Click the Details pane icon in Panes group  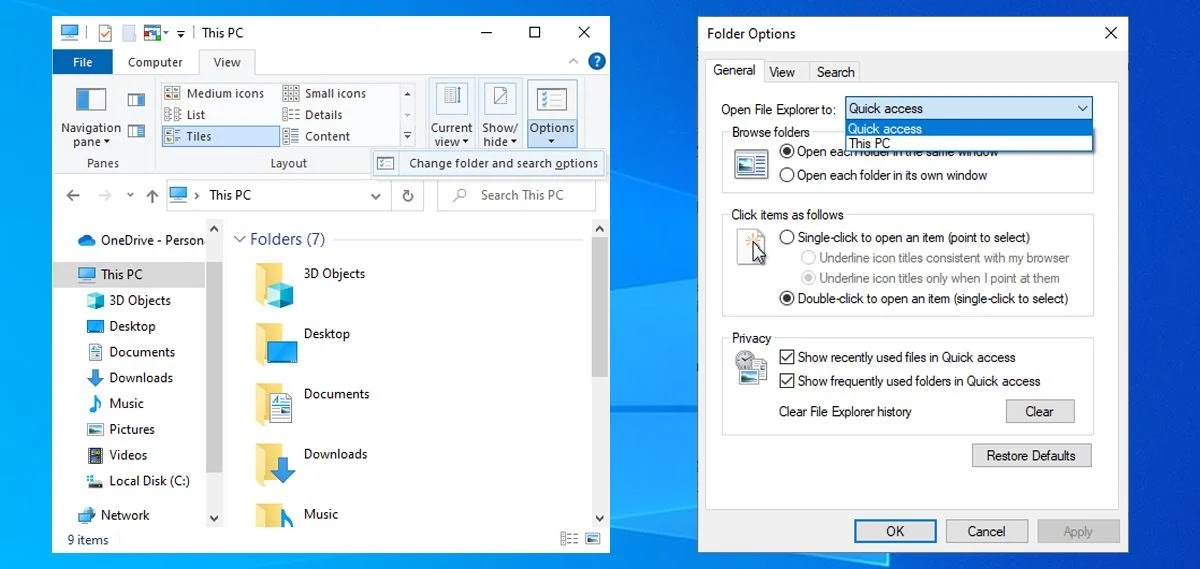(136, 131)
